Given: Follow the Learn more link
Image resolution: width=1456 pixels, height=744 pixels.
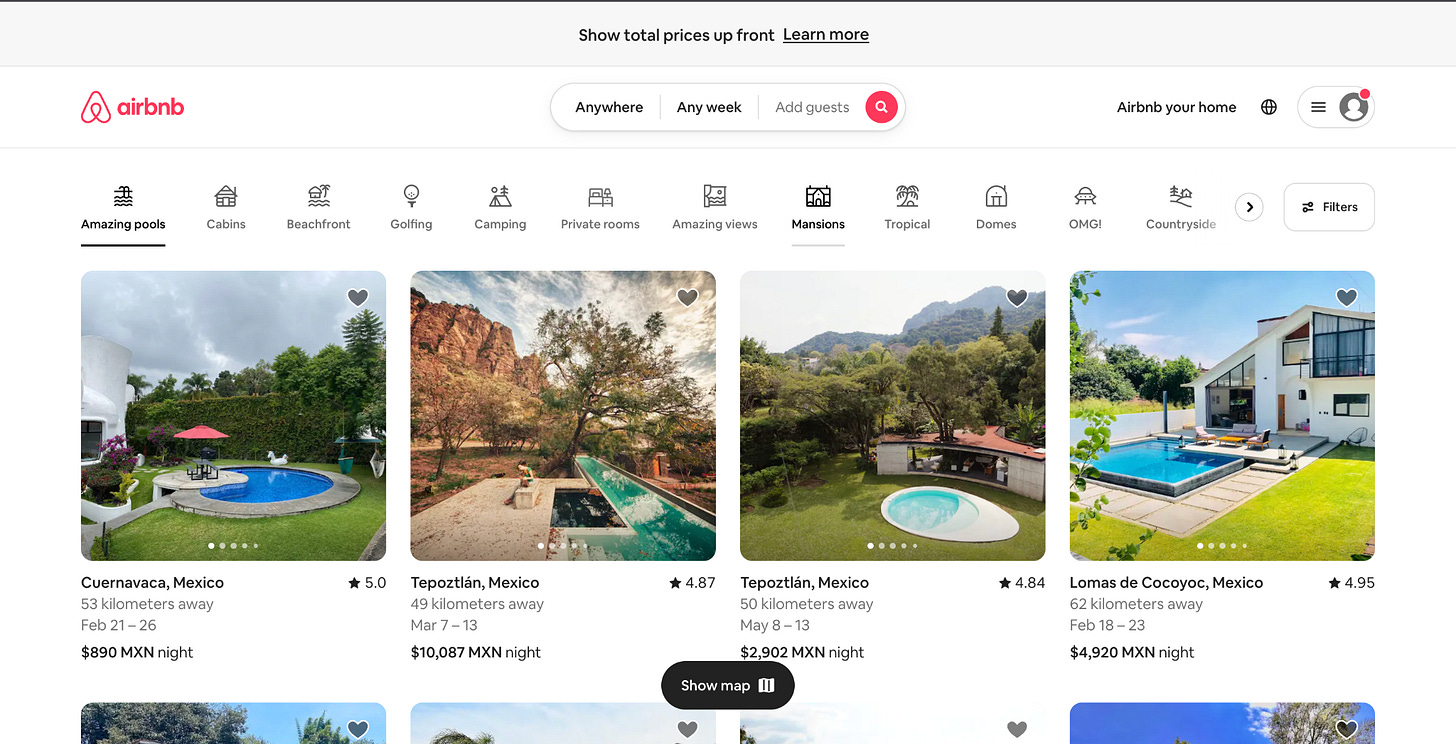Looking at the screenshot, I should 826,34.
